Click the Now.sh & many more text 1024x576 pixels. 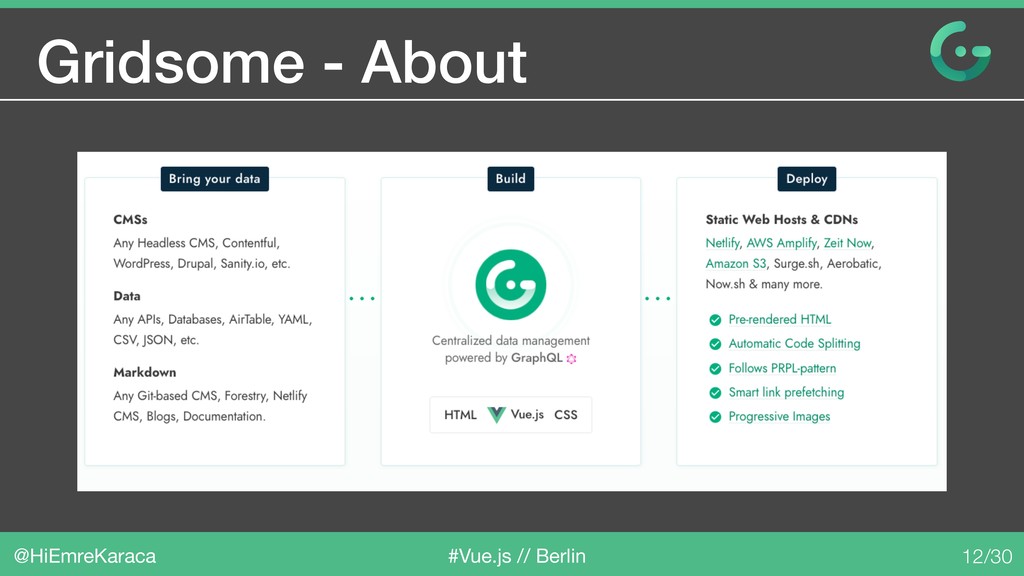(x=764, y=284)
